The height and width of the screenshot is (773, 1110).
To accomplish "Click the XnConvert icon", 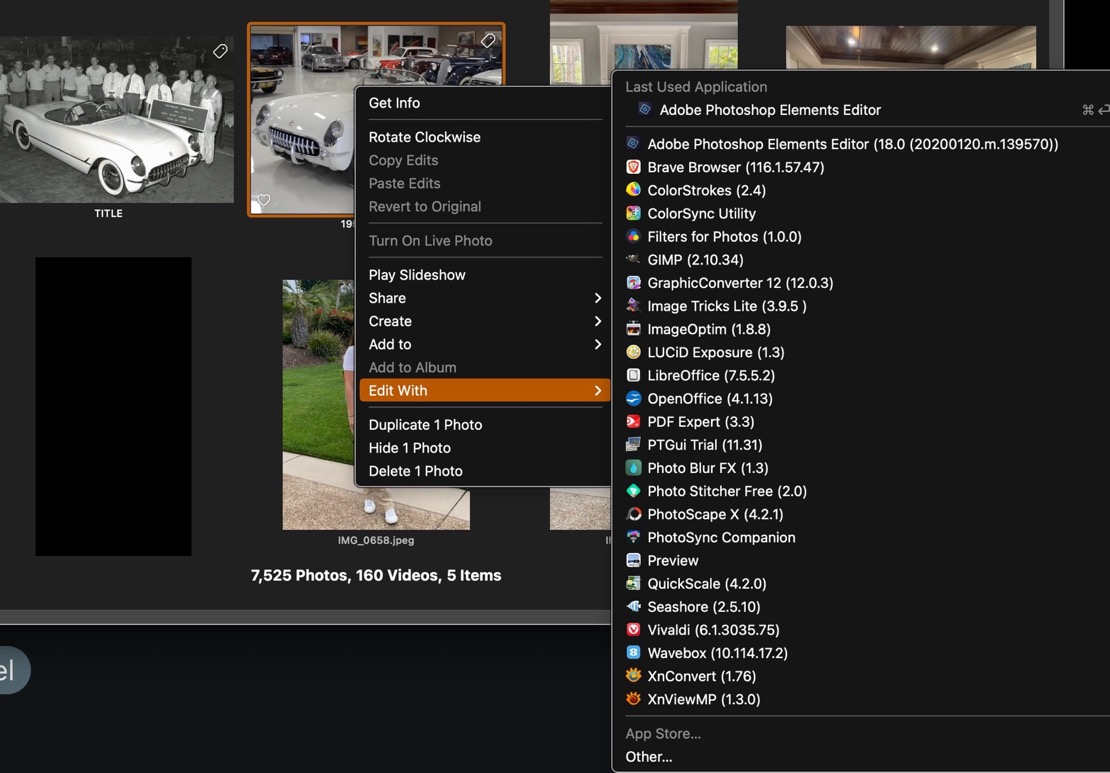I will (x=633, y=675).
